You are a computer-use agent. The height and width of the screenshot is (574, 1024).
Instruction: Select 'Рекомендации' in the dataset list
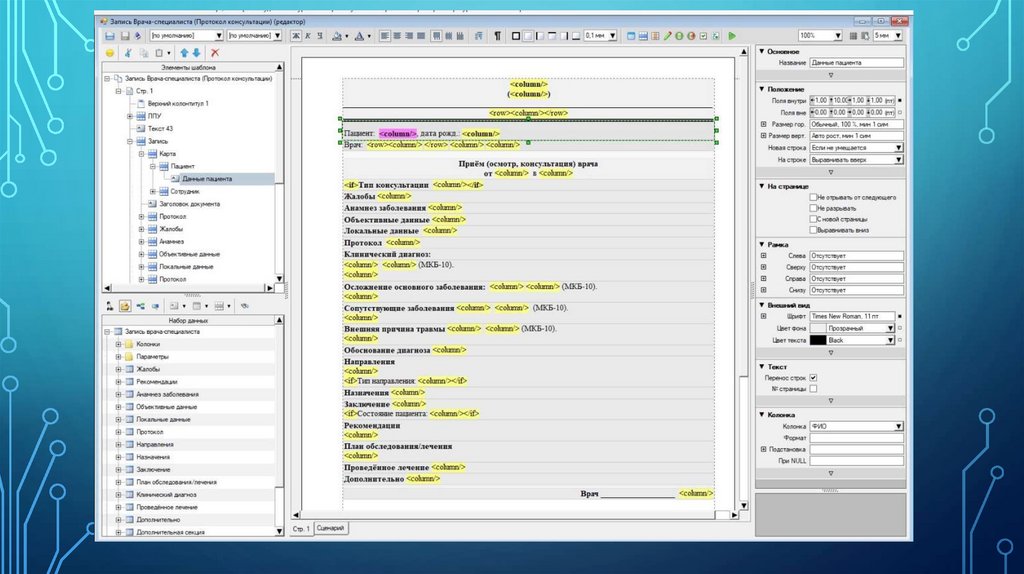157,381
